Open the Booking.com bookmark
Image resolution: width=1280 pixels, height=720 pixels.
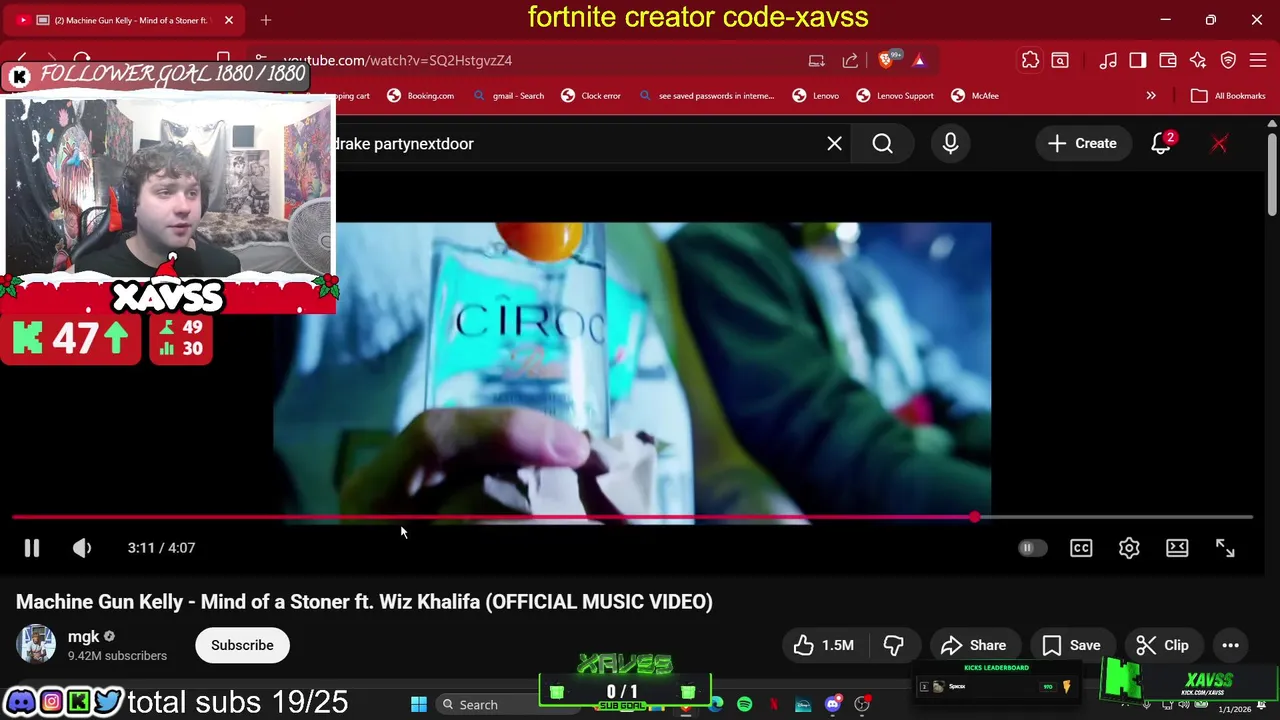421,96
